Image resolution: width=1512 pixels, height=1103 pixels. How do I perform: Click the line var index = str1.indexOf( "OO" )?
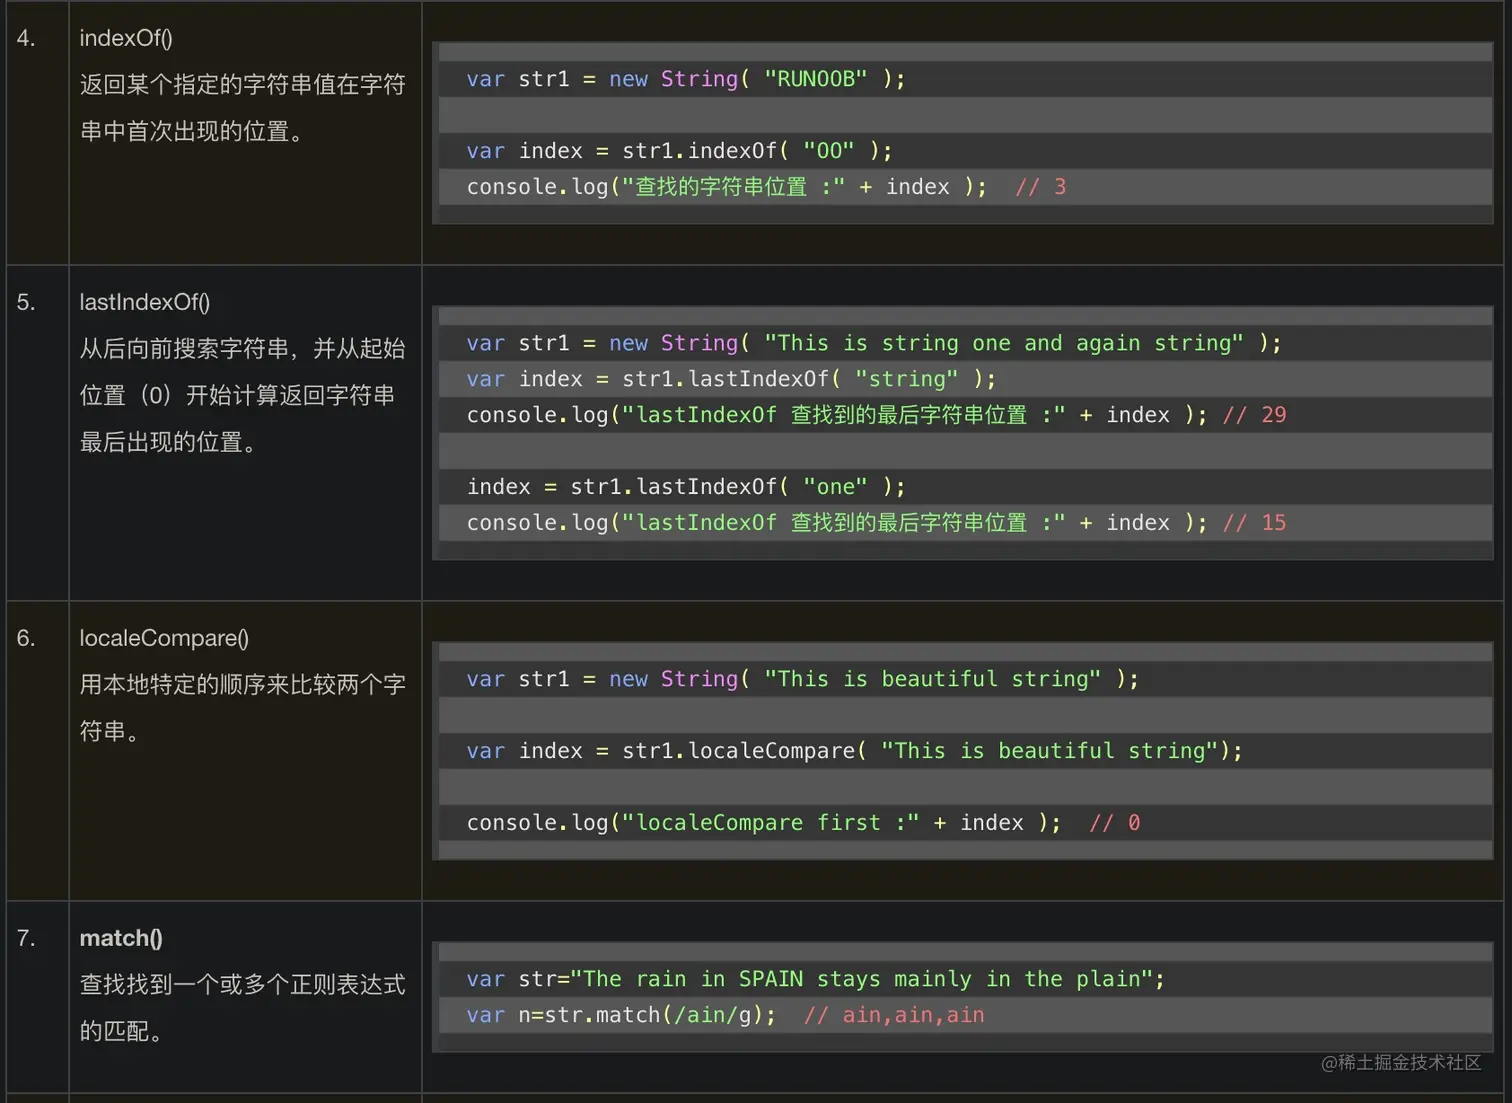click(679, 151)
